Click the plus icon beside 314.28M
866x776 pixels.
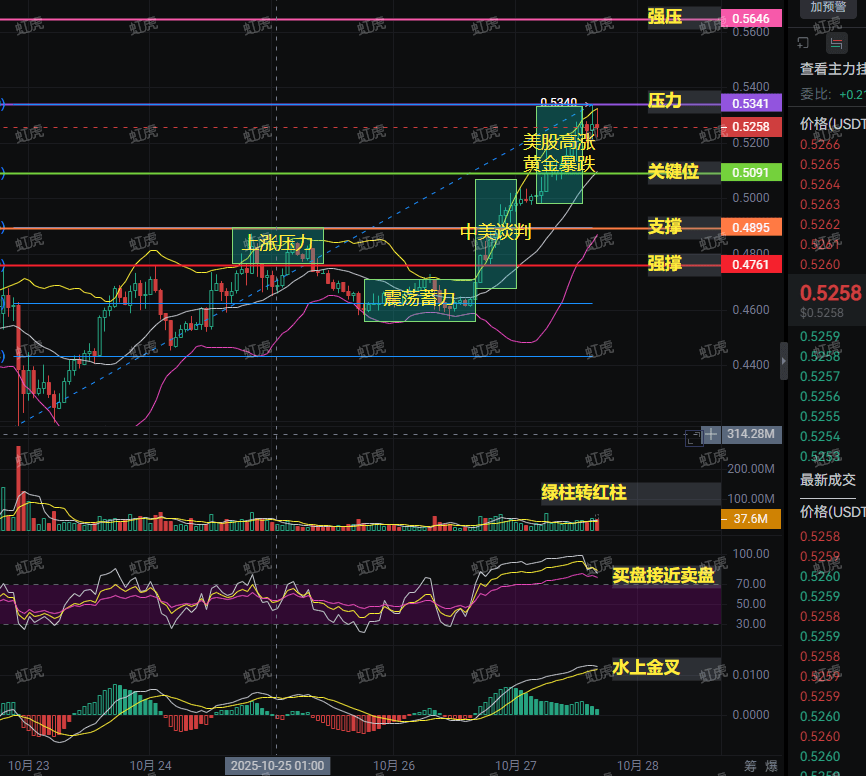[x=711, y=434]
